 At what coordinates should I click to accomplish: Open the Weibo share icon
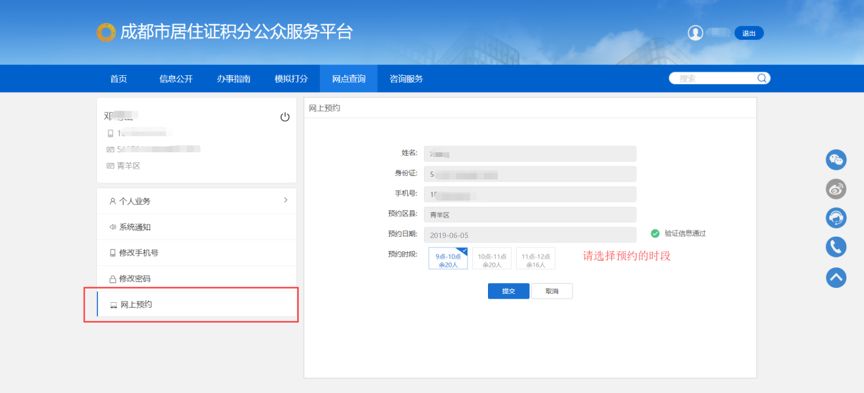(836, 189)
